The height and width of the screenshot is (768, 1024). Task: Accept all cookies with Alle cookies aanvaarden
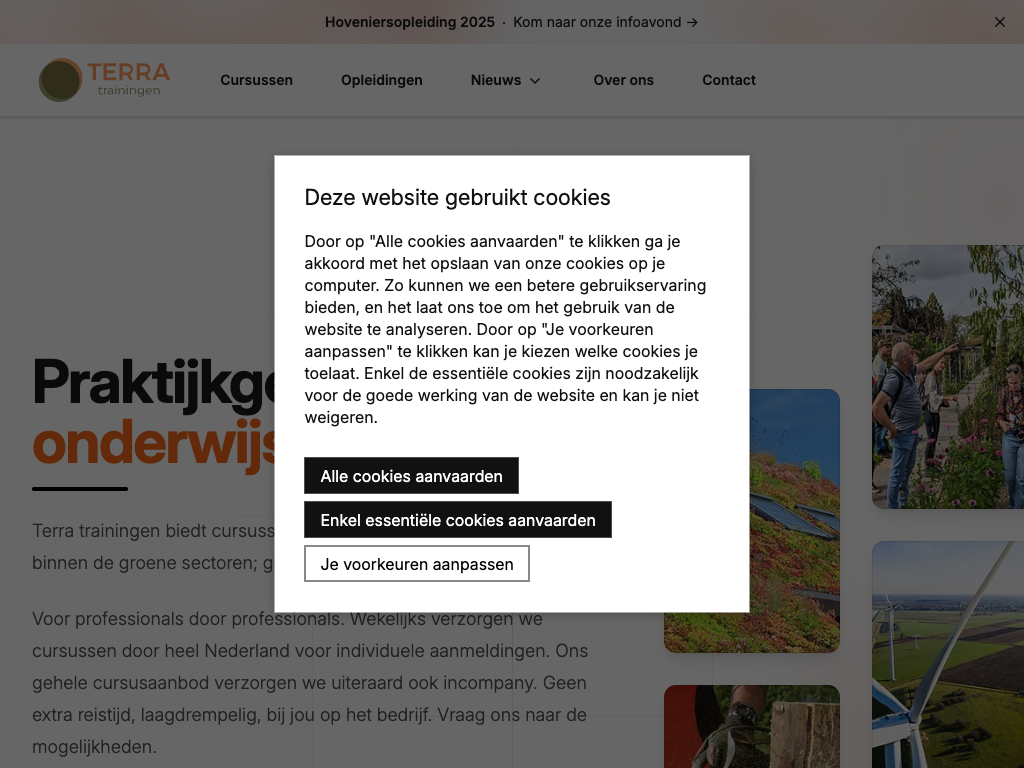coord(411,476)
